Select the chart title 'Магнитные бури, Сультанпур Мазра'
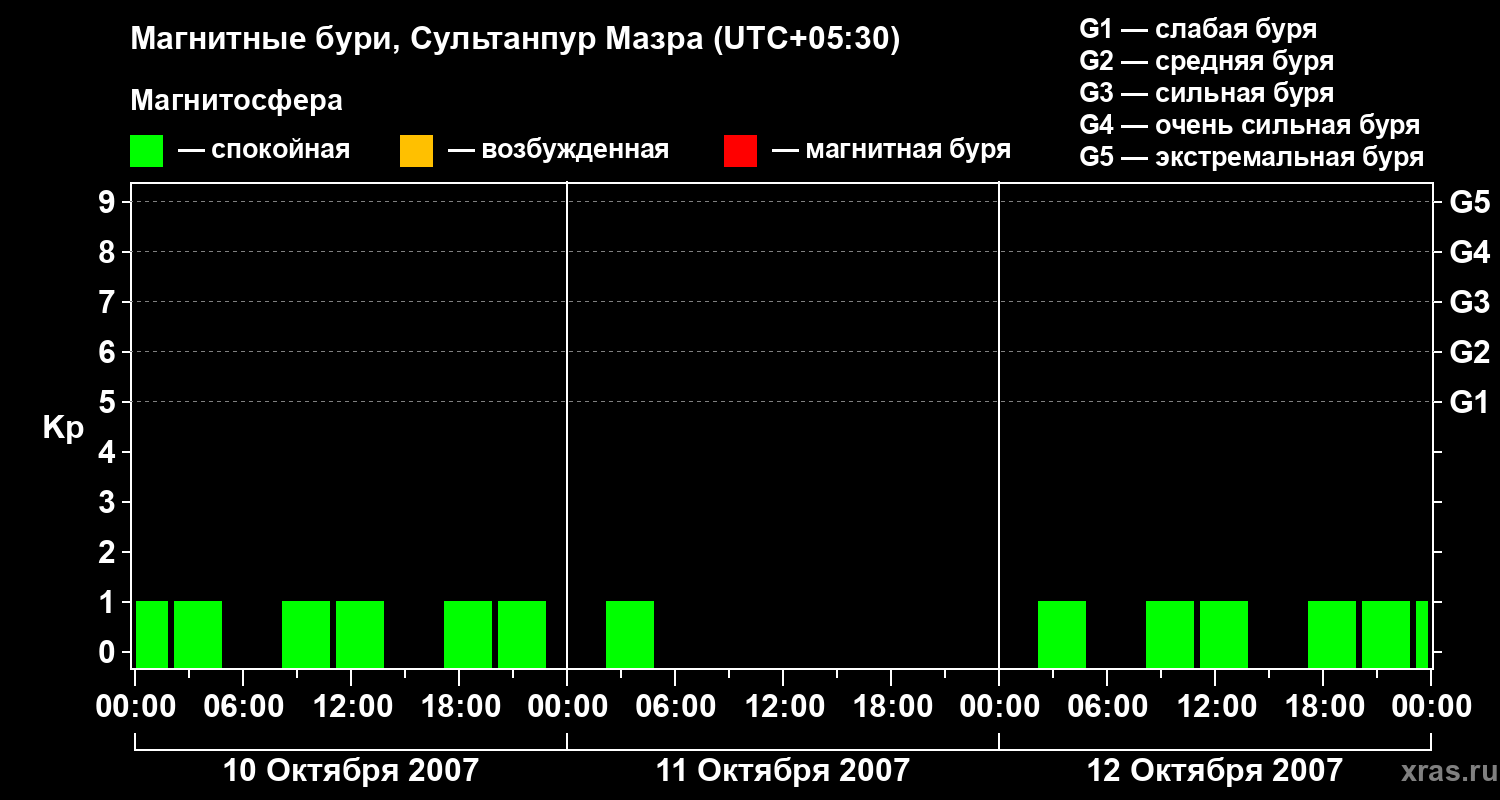Viewport: 1500px width, 800px height. click(415, 40)
